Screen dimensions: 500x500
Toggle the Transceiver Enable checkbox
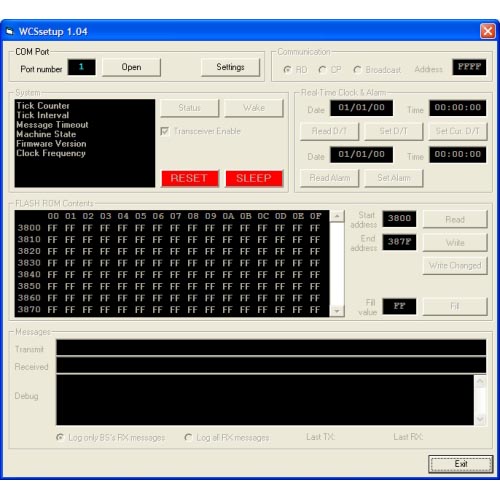pyautogui.click(x=165, y=131)
